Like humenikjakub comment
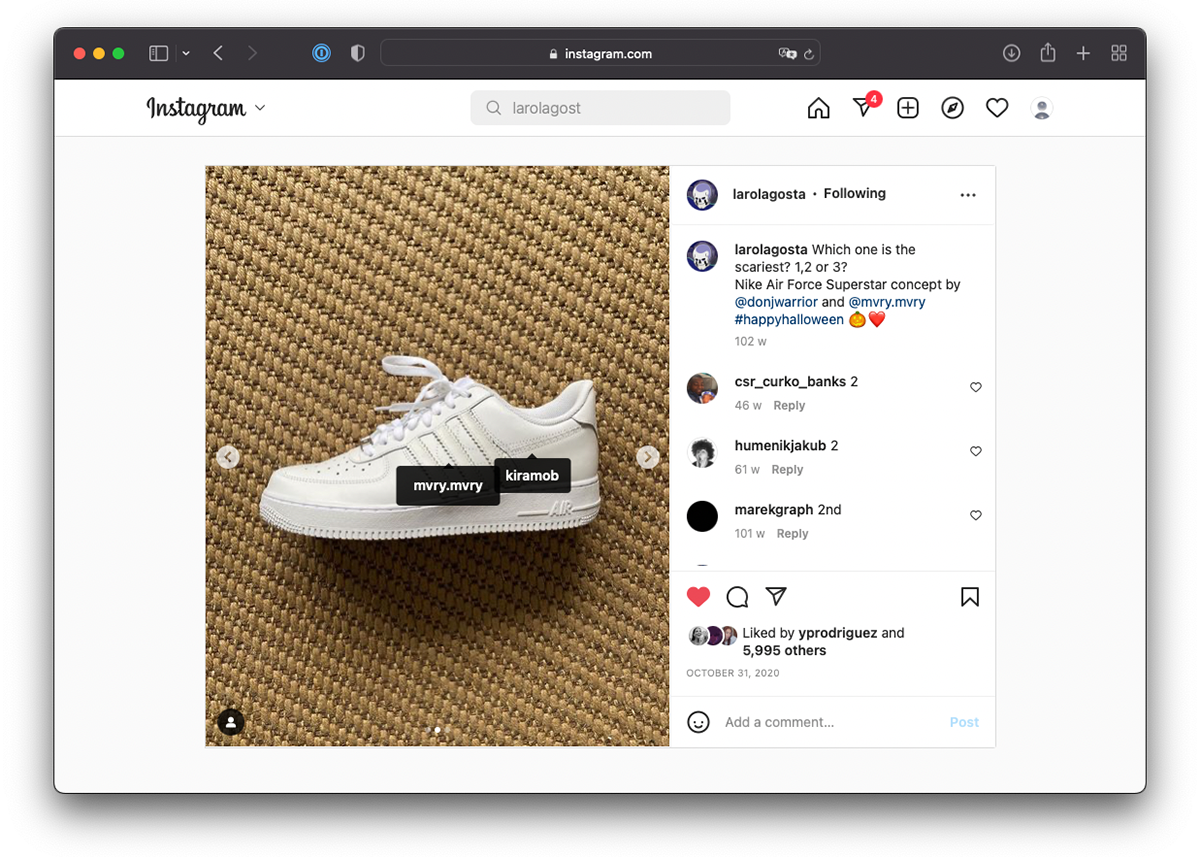 [976, 451]
